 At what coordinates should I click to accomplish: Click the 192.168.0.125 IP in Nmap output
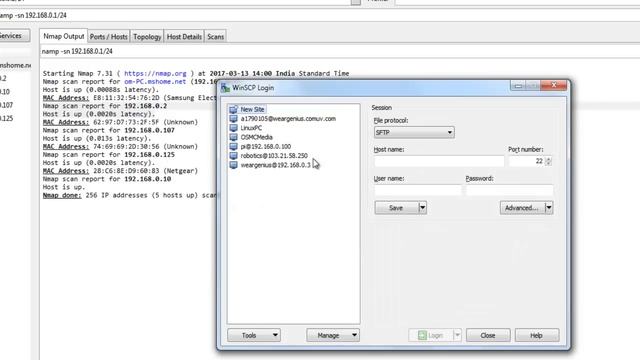pyautogui.click(x=149, y=155)
